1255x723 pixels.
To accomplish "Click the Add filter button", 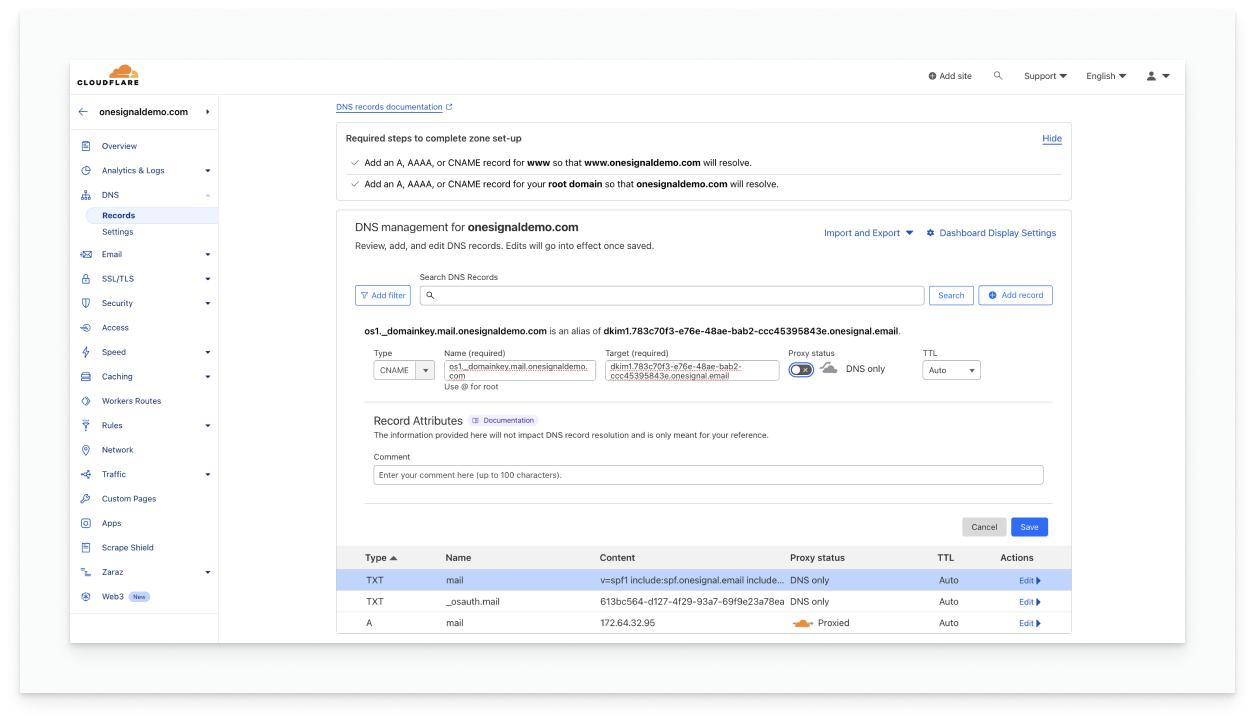I will point(383,295).
